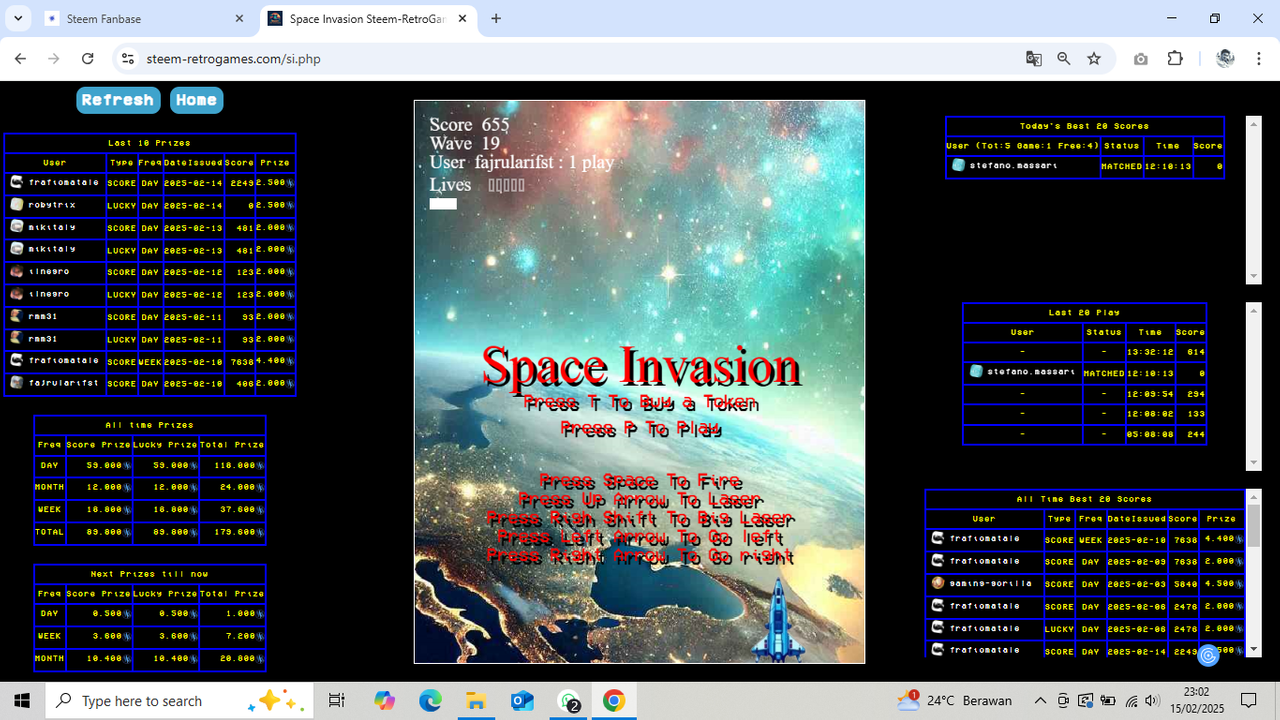Click the MATCHED status in Today's Best Scores
This screenshot has height=720, width=1280.
pyautogui.click(x=1121, y=166)
